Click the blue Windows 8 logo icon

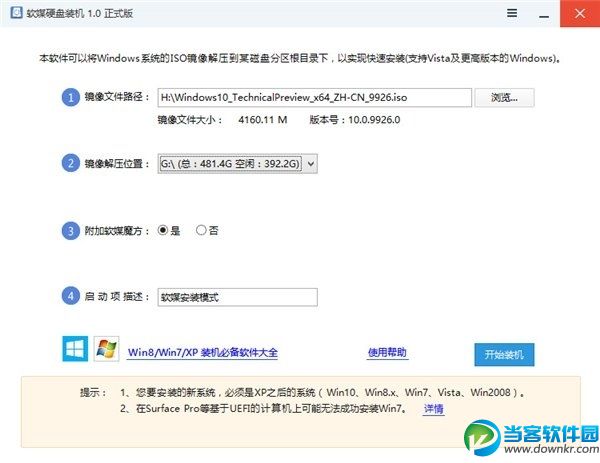coord(75,349)
